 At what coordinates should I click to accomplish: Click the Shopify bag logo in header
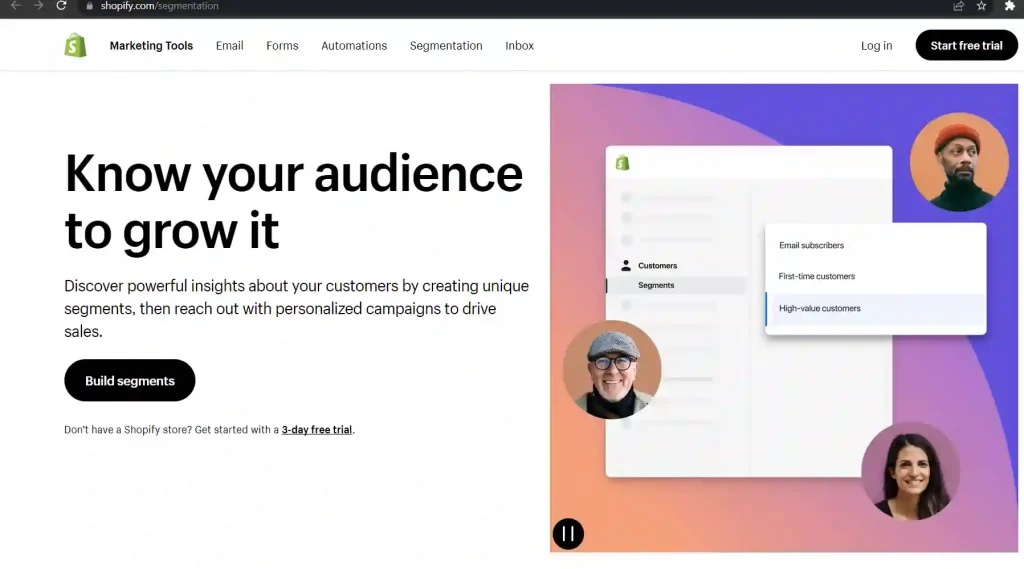[75, 45]
